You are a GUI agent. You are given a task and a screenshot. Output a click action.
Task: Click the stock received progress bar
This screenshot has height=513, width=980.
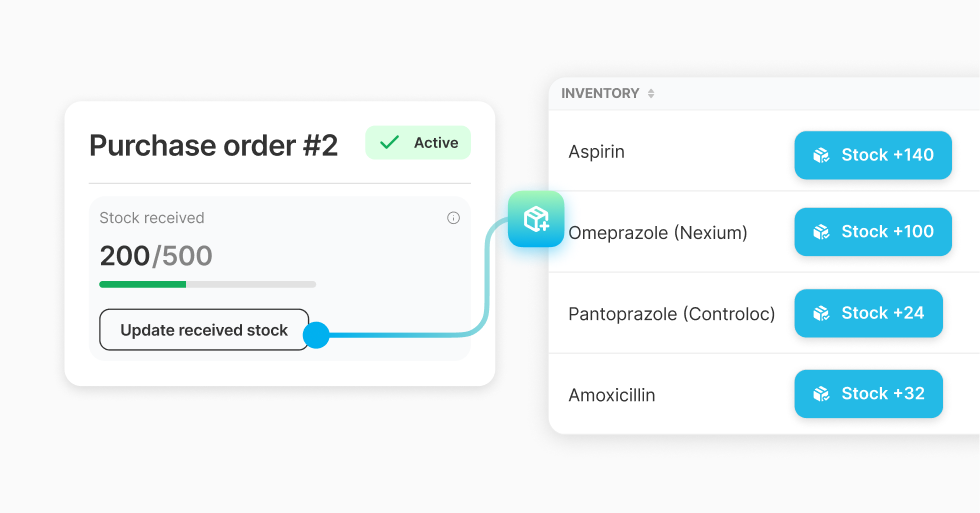(208, 284)
